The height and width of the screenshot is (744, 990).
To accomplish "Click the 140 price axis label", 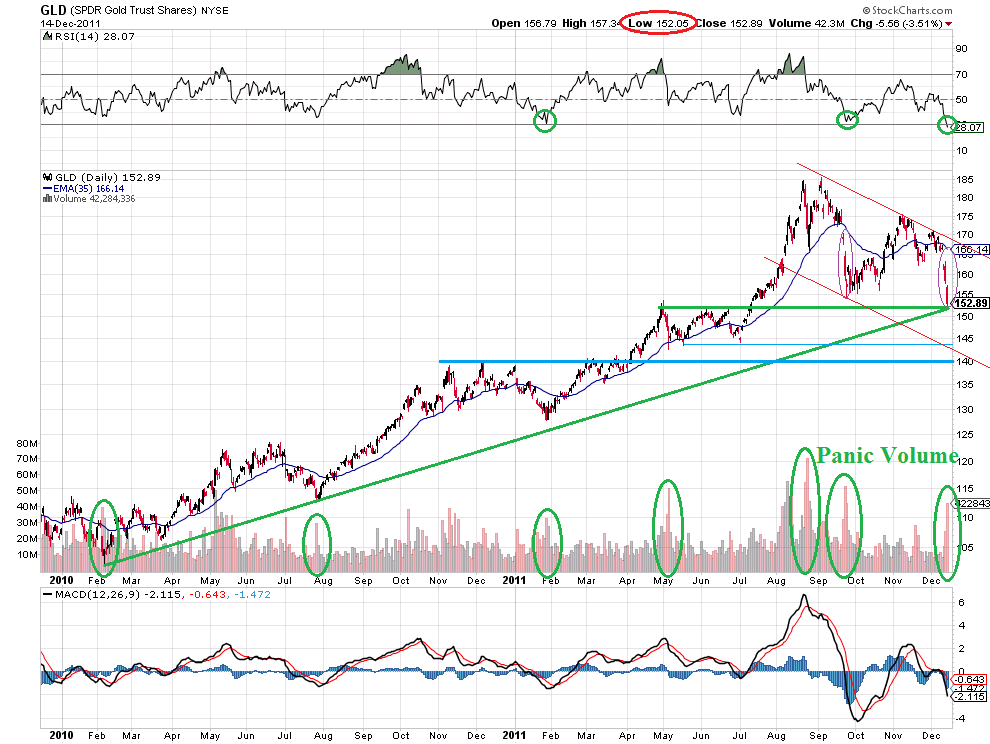I will 964,362.
